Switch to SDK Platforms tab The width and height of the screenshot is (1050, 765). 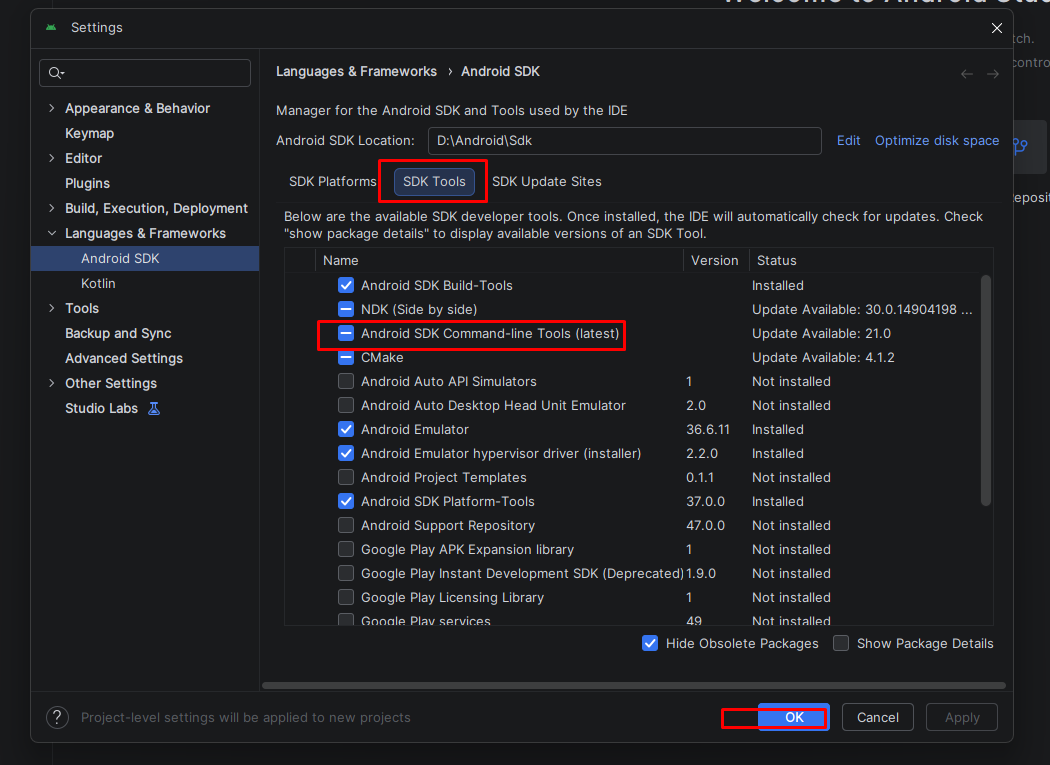[333, 182]
